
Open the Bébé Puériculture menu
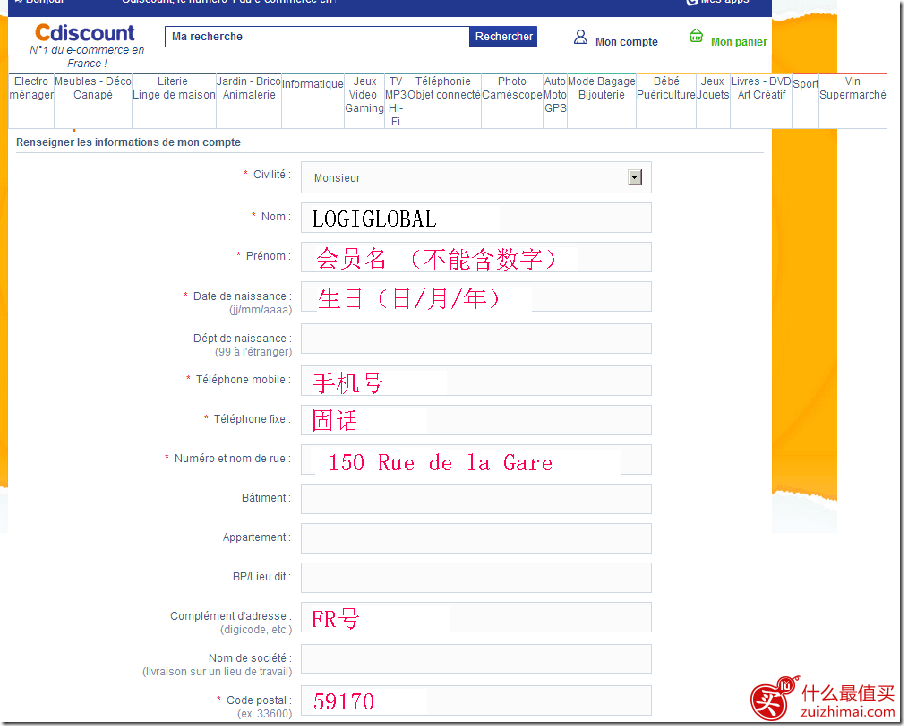[x=666, y=88]
